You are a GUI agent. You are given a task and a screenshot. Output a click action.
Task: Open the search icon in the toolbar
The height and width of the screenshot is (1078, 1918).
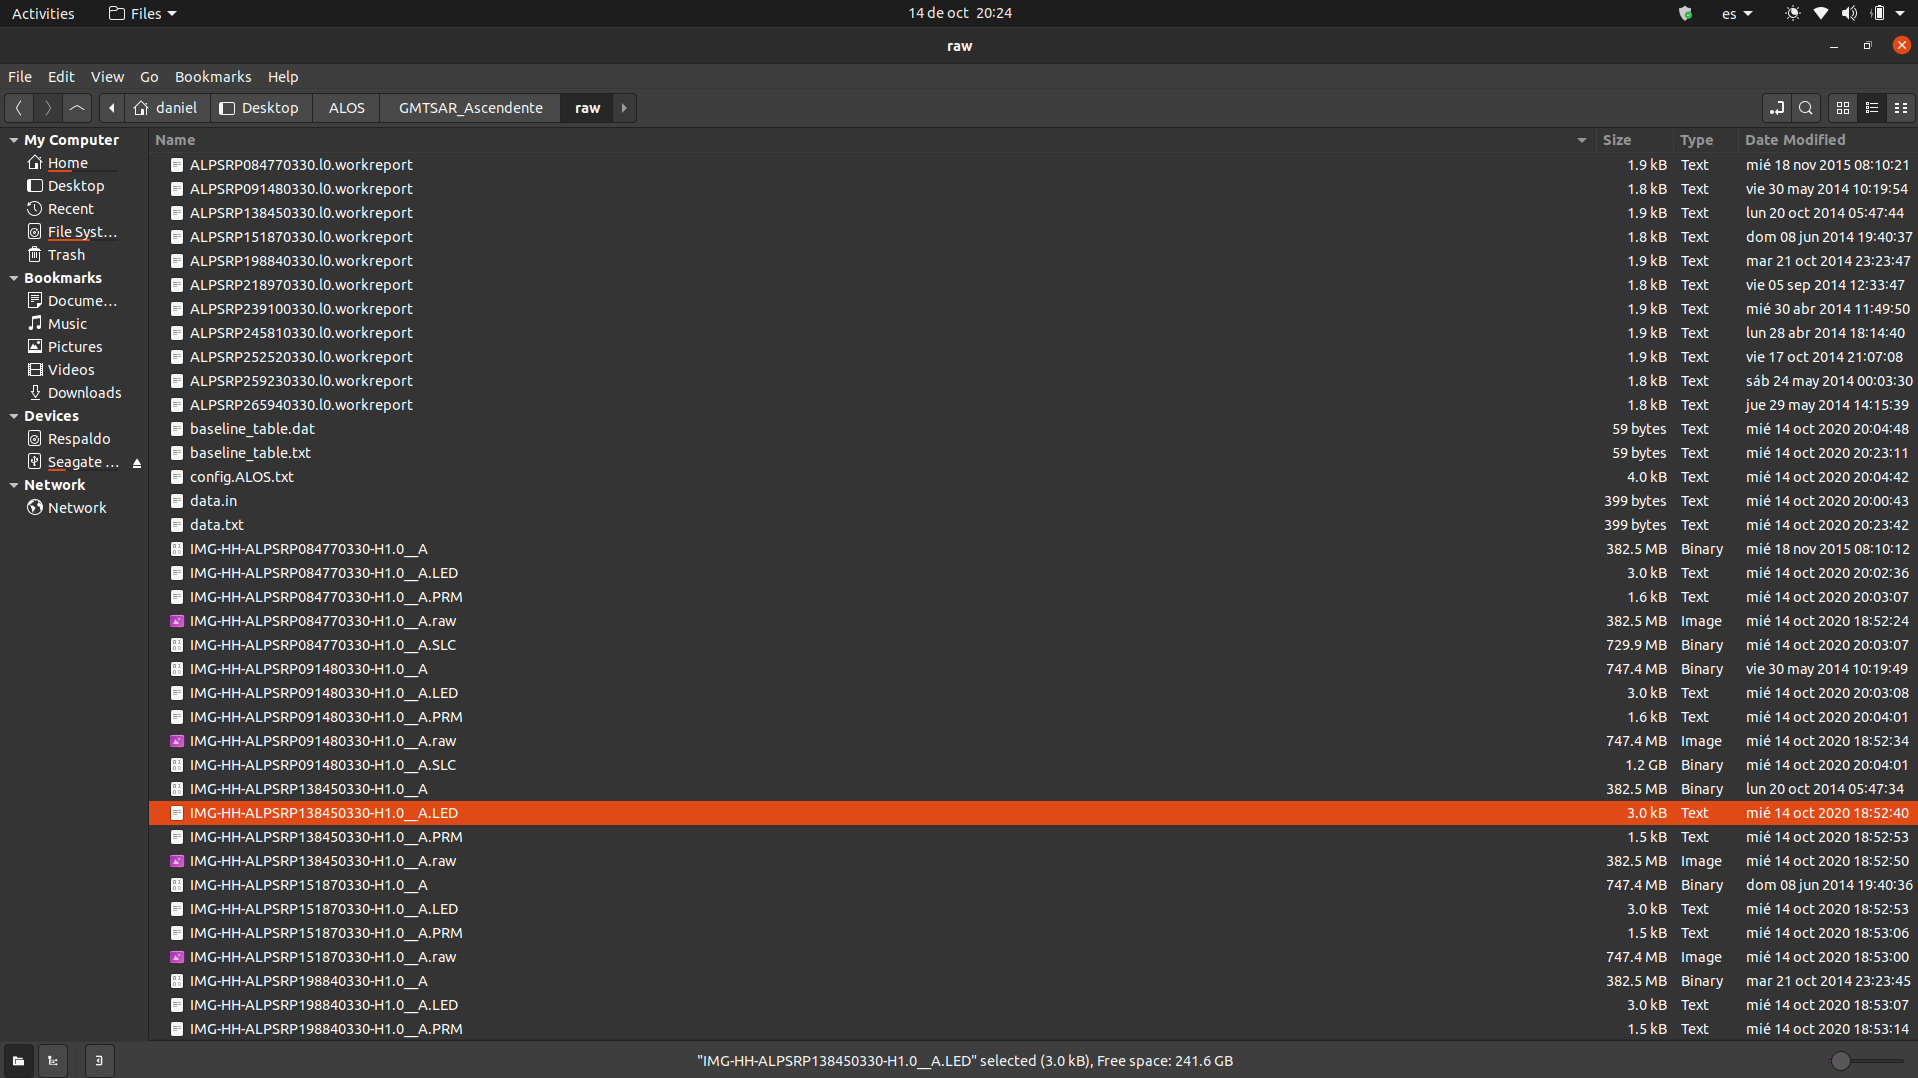(x=1807, y=107)
